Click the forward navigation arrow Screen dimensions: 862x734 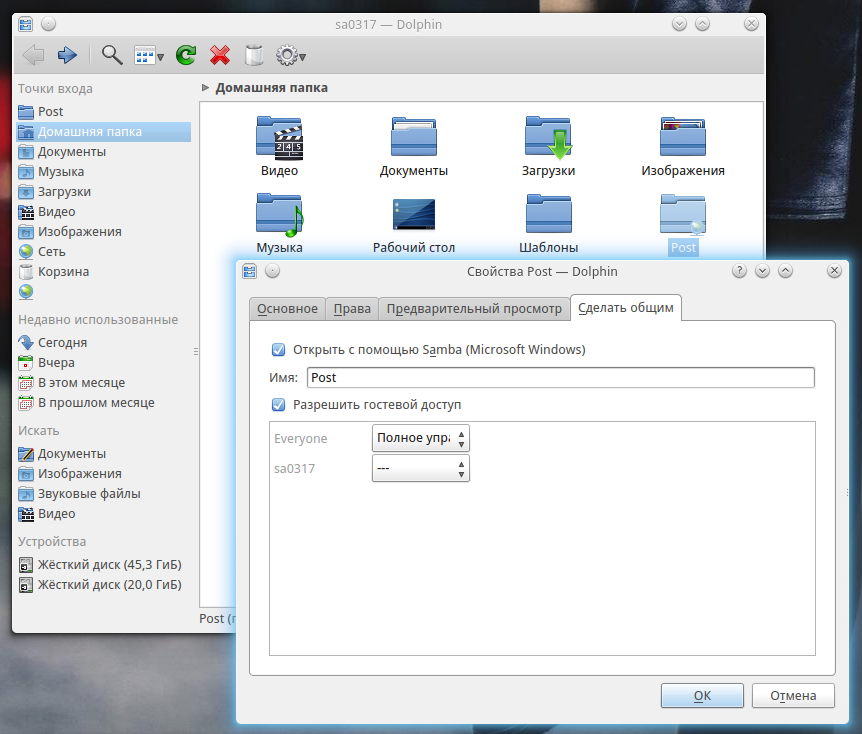coord(67,56)
